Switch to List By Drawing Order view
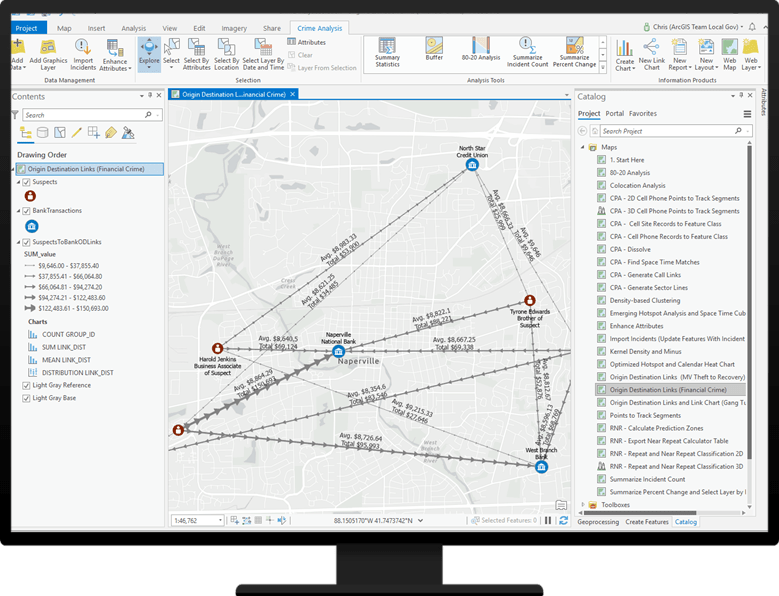Viewport: 779px width, 596px height. [25, 133]
